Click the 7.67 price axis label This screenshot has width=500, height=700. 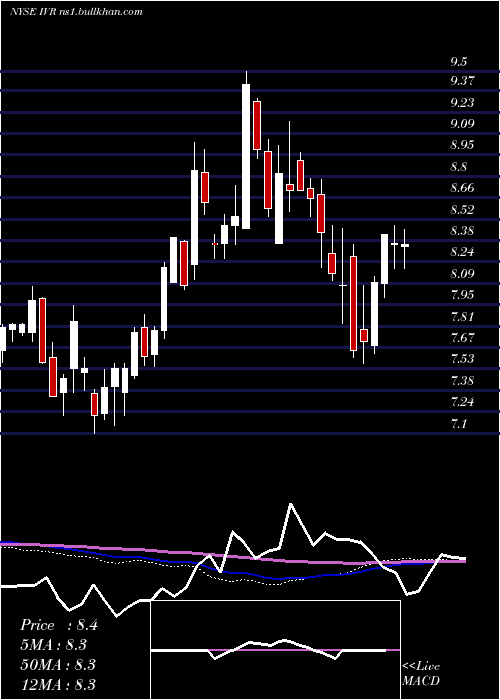pos(462,338)
